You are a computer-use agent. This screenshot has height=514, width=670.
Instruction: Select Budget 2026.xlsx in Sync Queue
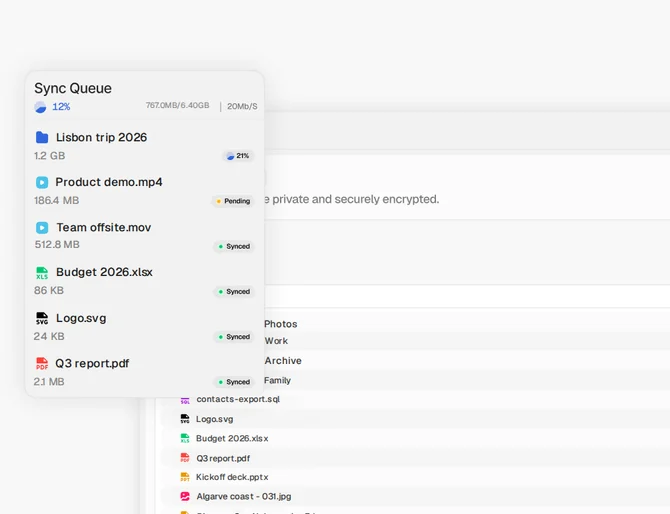pos(104,272)
